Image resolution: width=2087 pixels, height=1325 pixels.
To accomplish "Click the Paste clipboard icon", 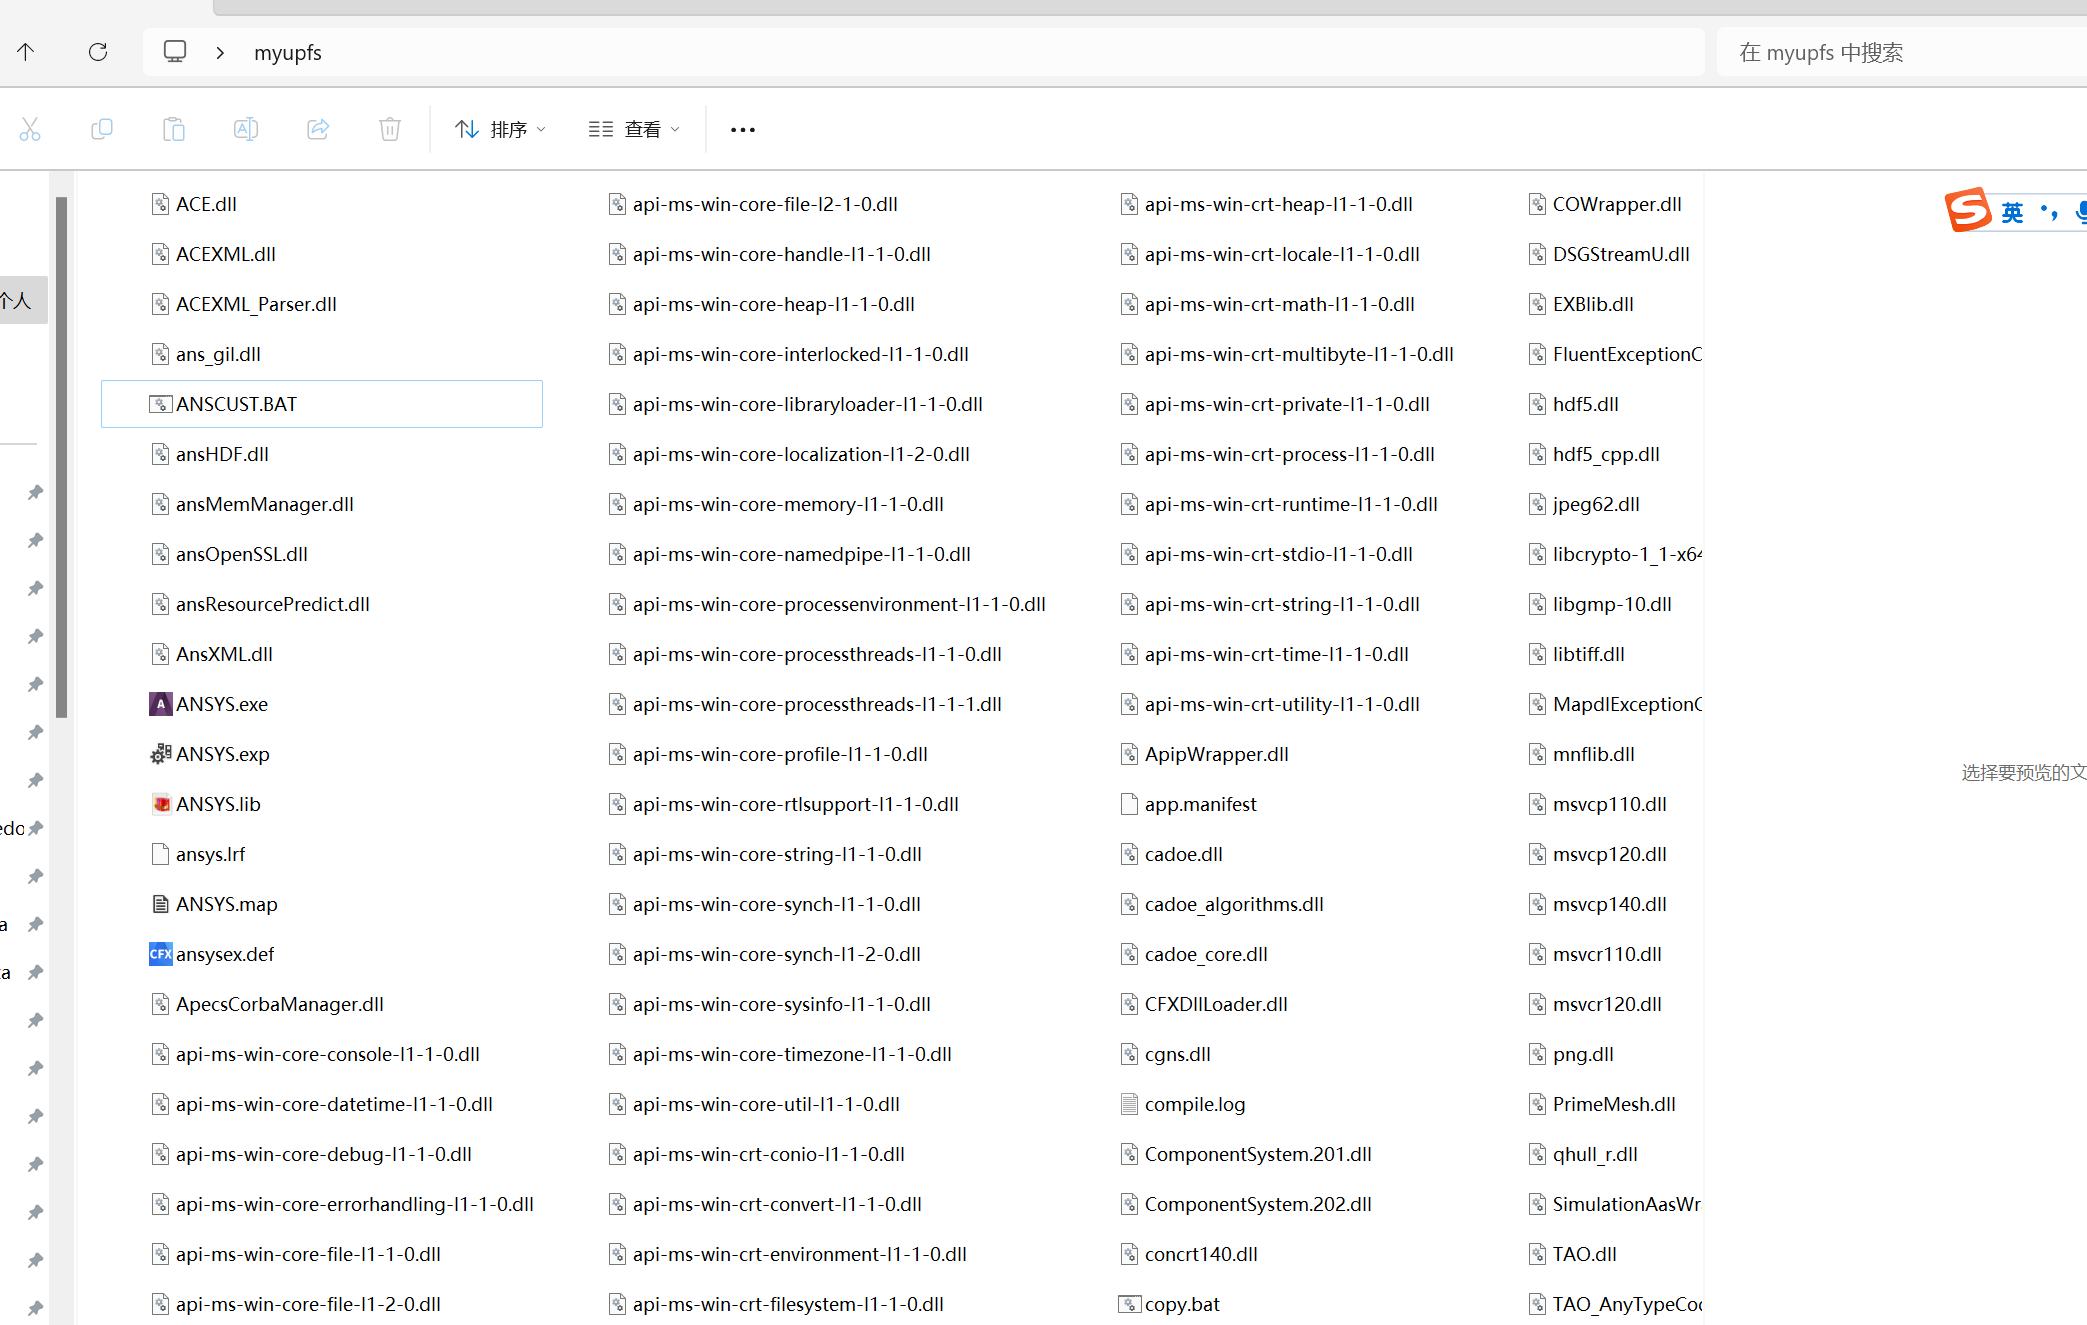I will 174,129.
